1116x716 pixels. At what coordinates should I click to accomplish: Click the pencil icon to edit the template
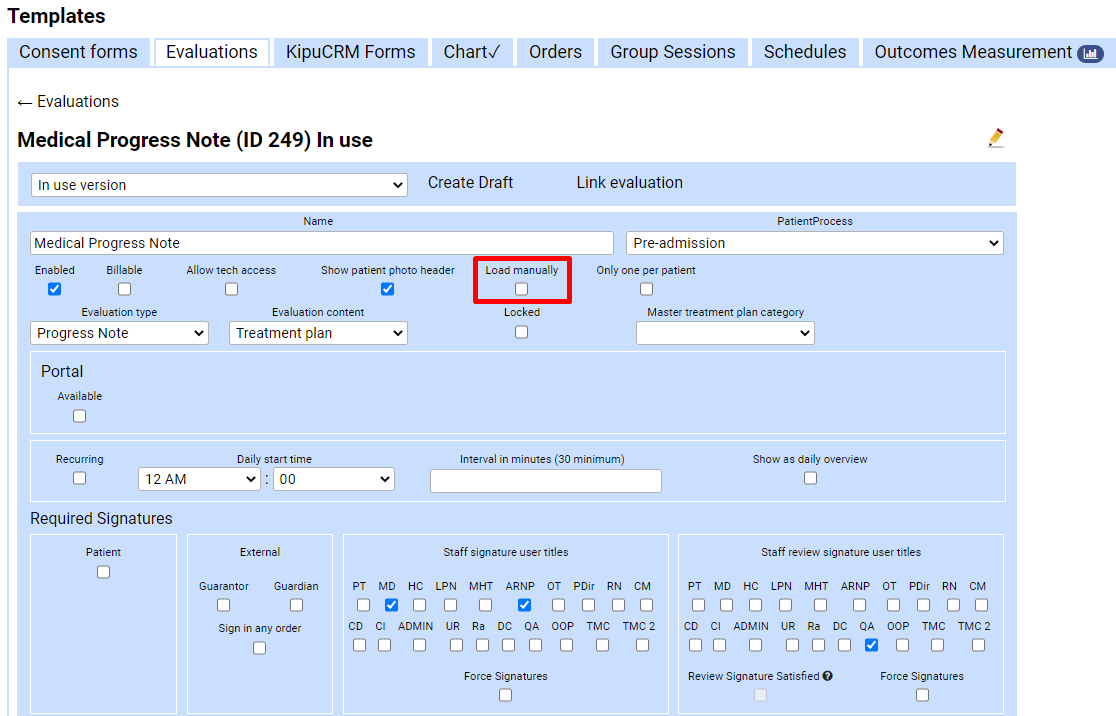click(996, 139)
